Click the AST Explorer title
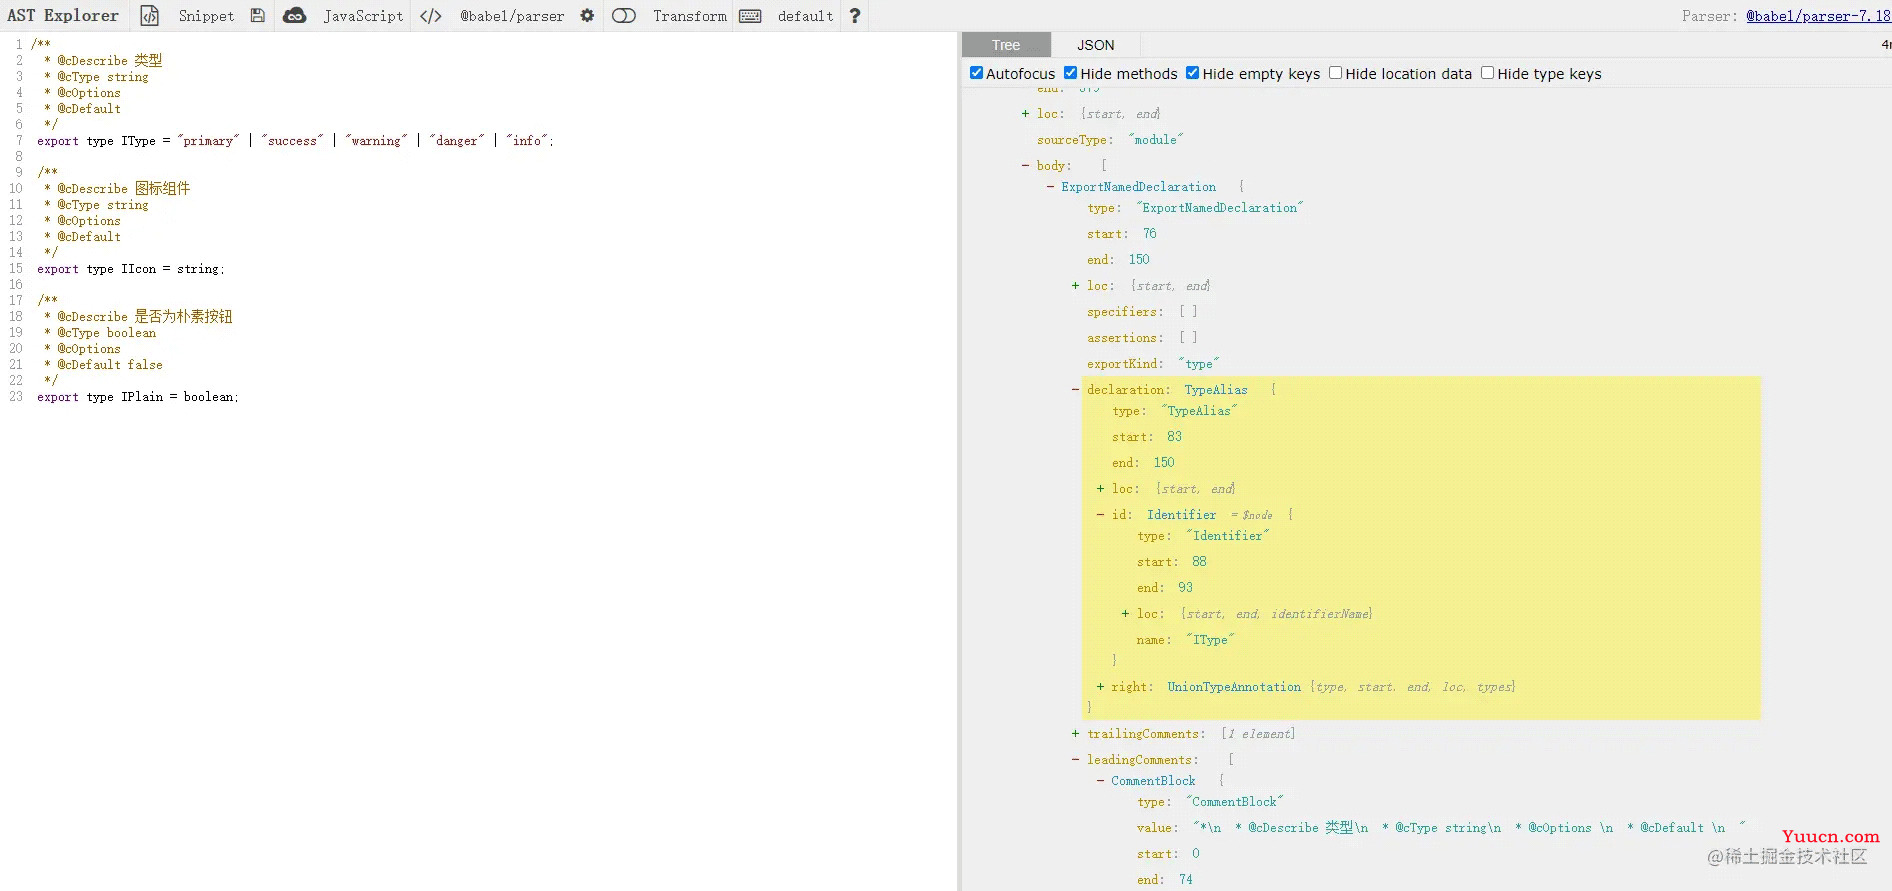This screenshot has height=891, width=1892. coord(63,16)
